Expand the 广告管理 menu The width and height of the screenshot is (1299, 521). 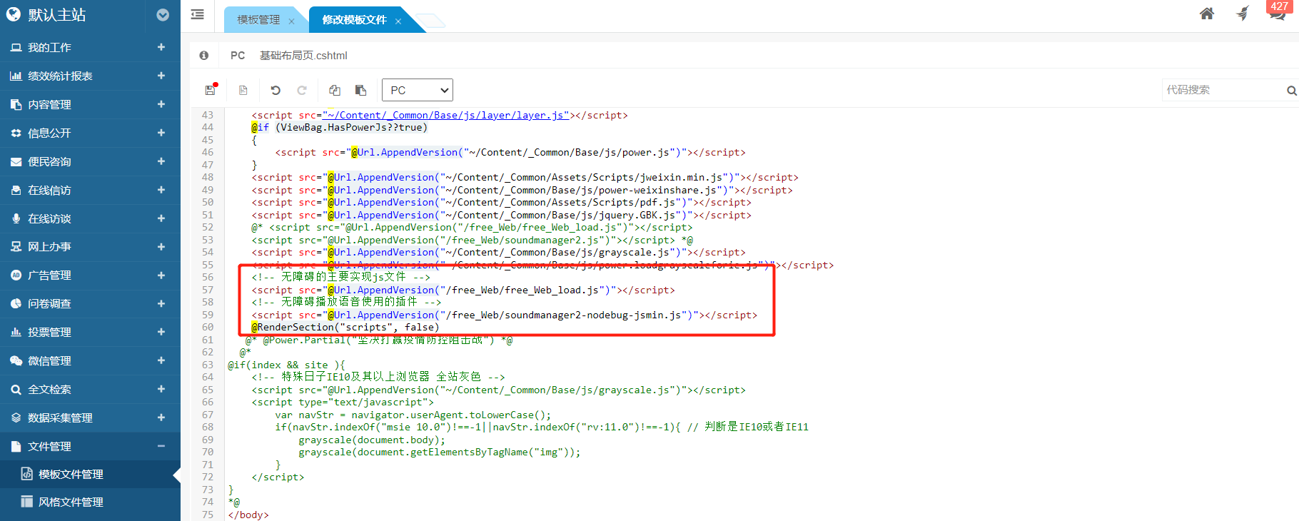point(88,275)
